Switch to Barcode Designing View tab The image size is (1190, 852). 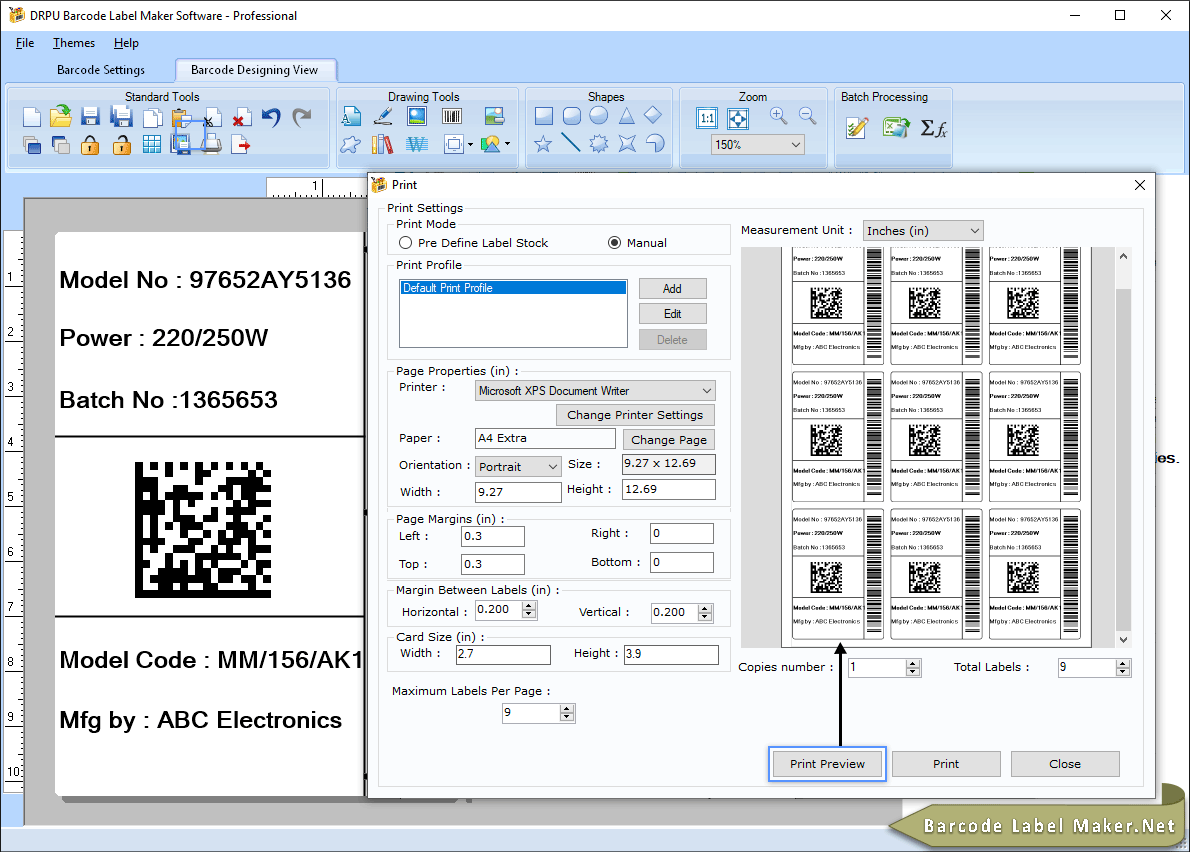coord(255,70)
